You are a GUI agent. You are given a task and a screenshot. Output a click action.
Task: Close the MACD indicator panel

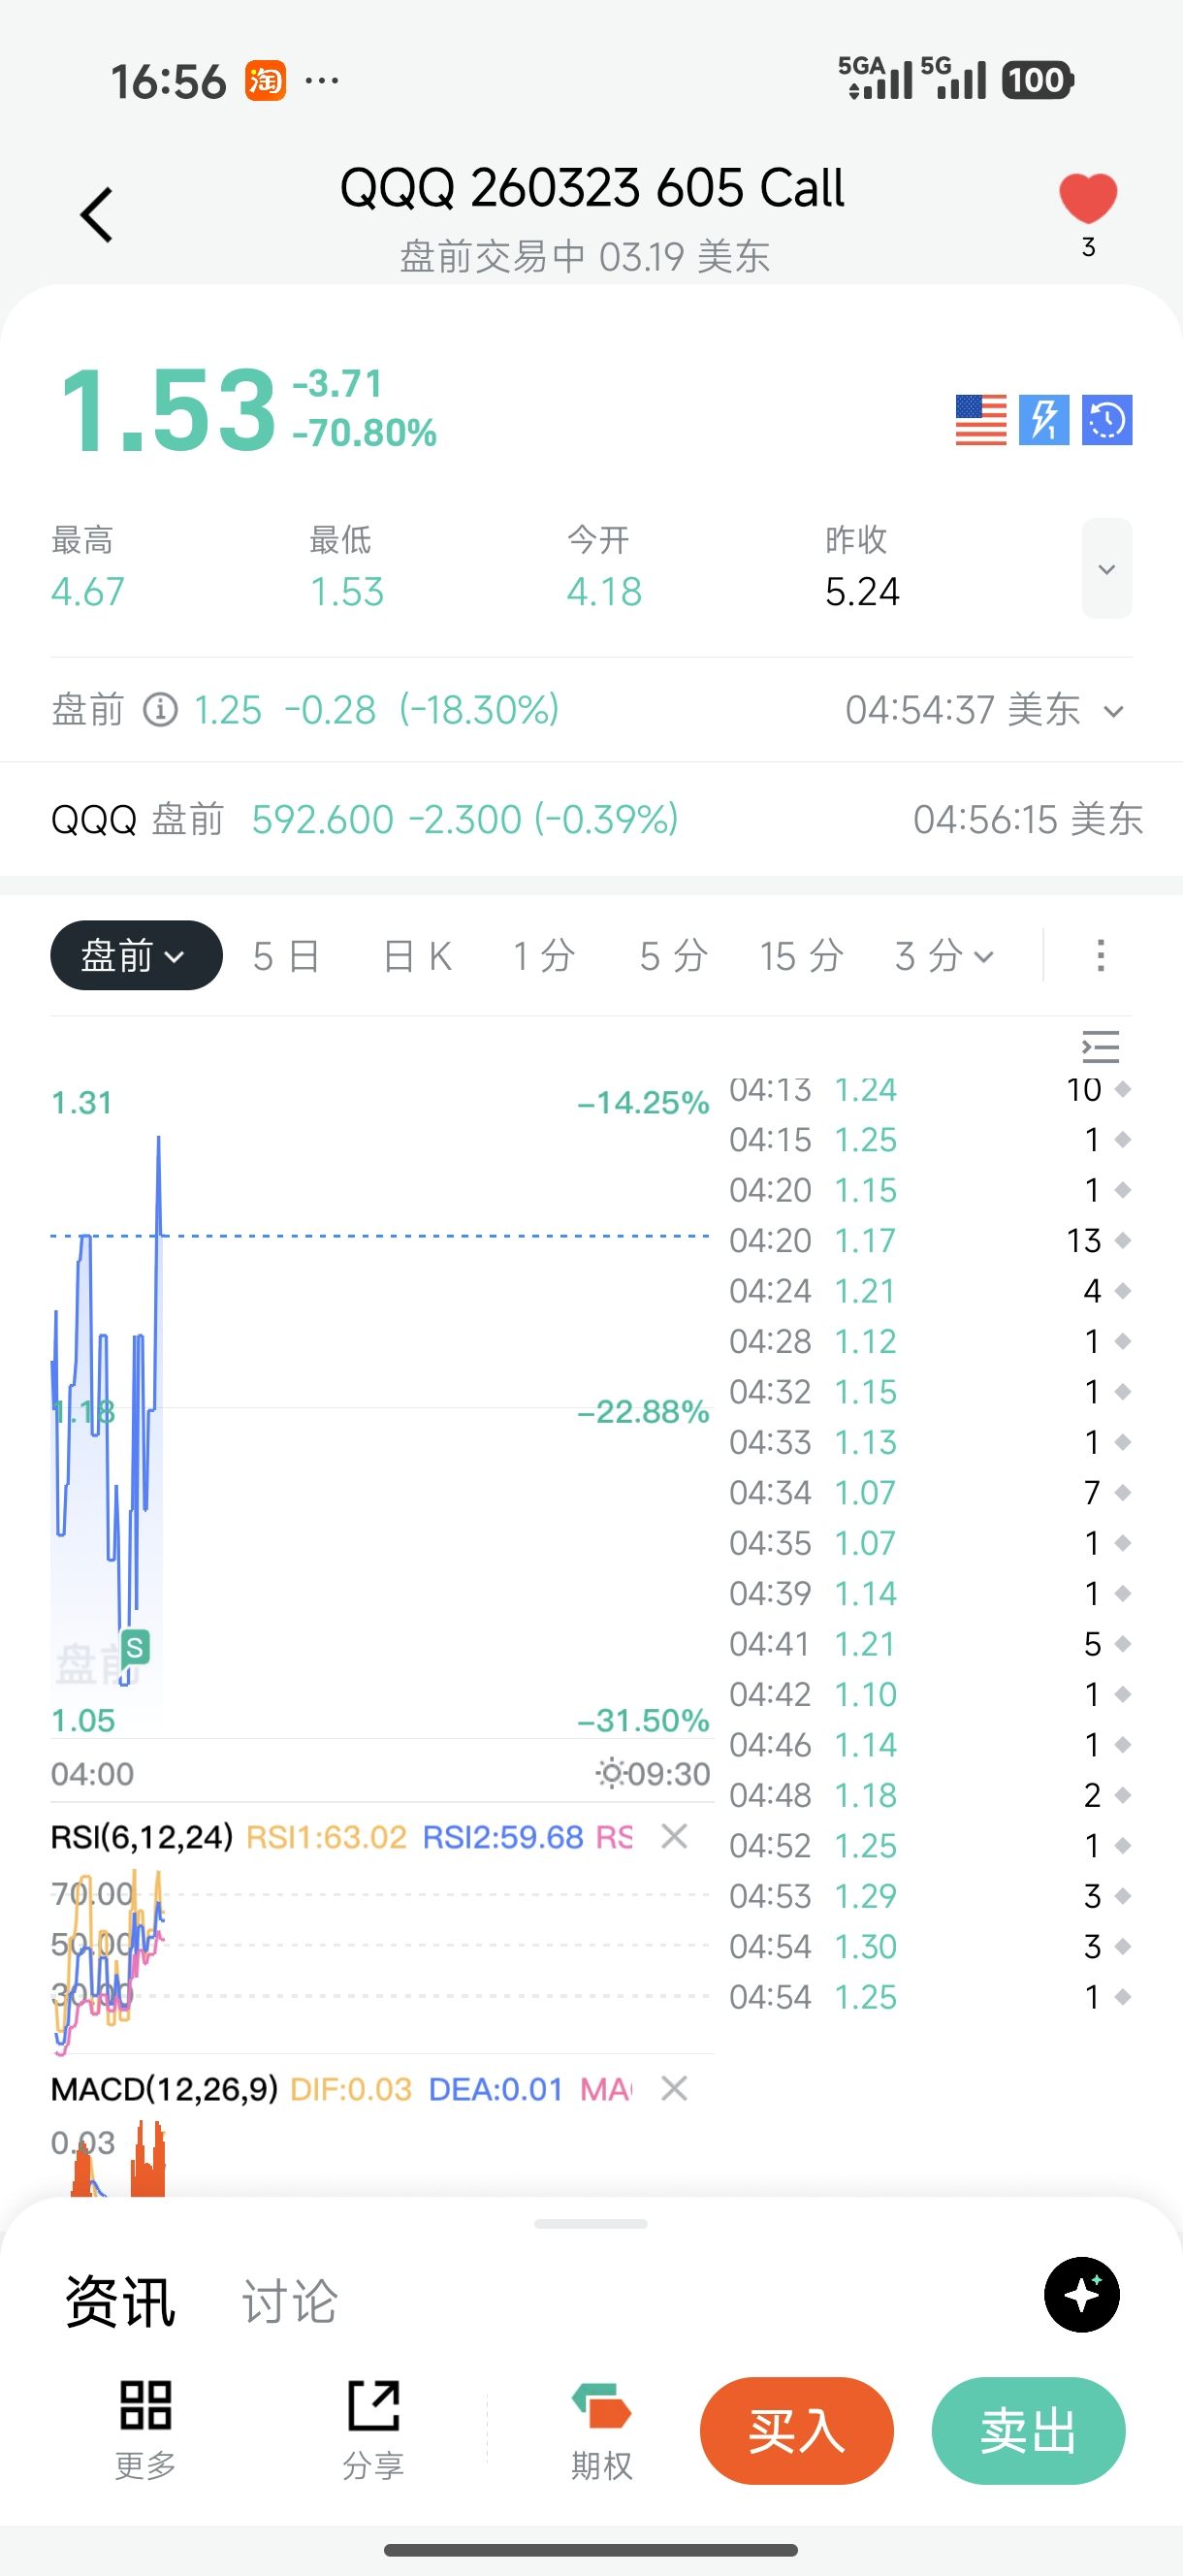point(674,2088)
